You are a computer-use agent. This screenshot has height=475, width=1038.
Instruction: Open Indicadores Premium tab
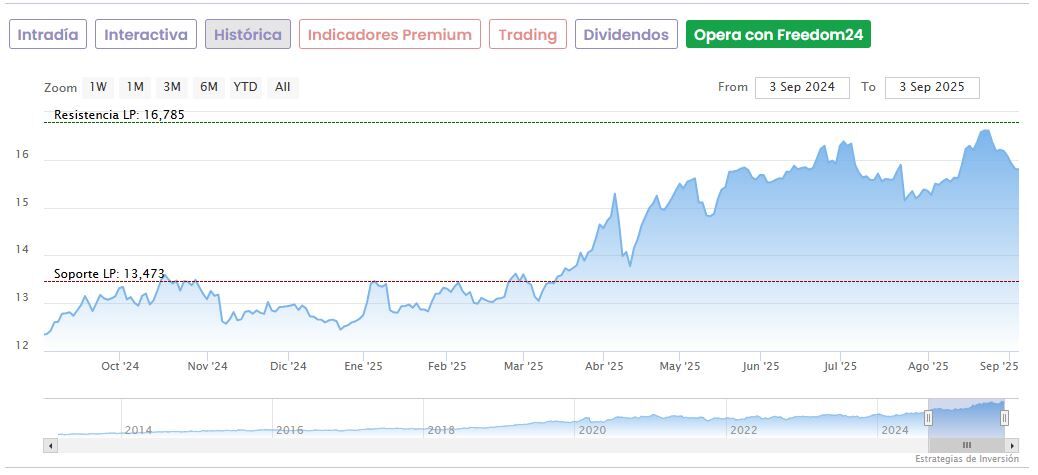tap(389, 34)
